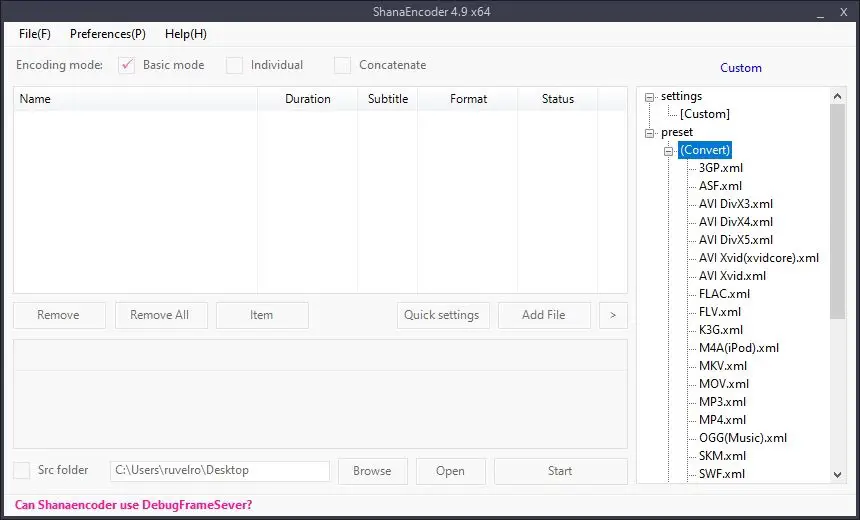This screenshot has height=520, width=860.
Task: Select the OGG(Music).xml preset
Action: point(743,438)
